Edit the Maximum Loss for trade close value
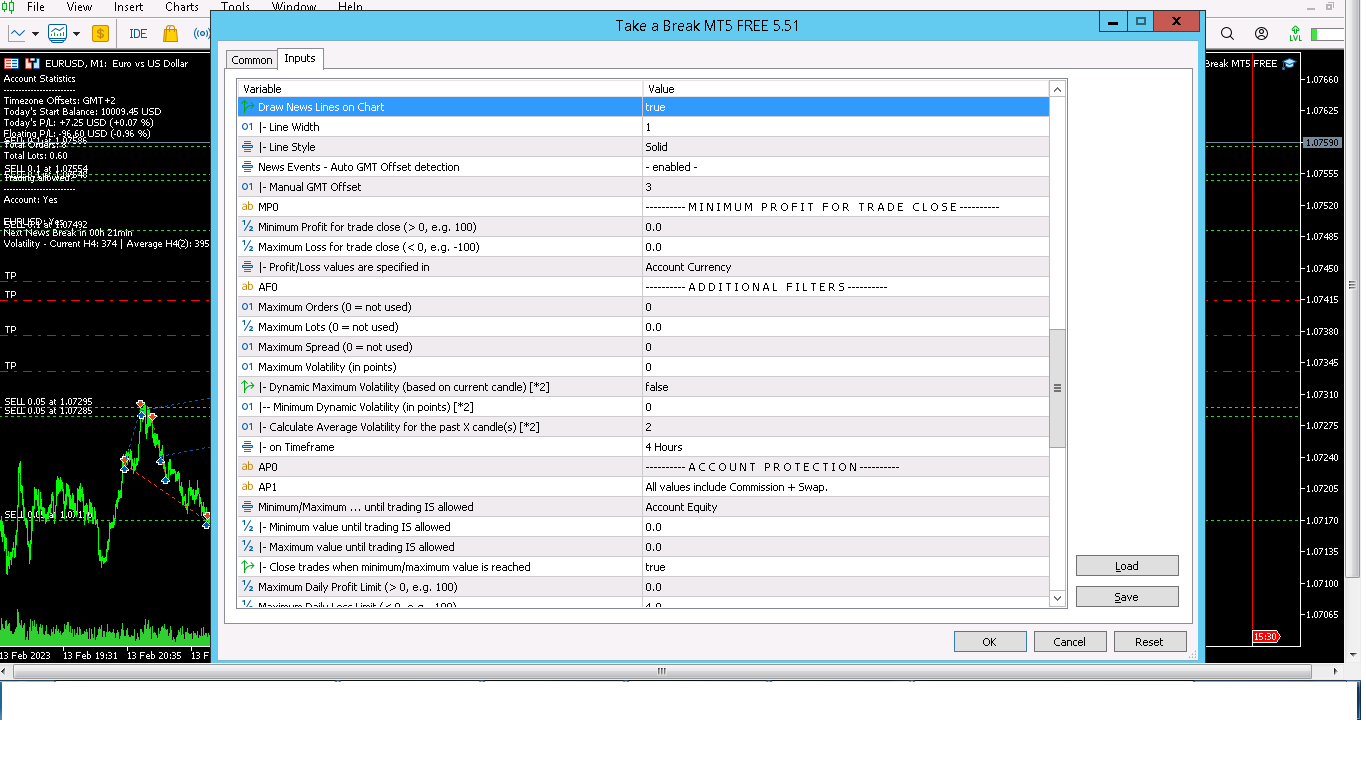The image size is (1366, 768). pyautogui.click(x=846, y=247)
